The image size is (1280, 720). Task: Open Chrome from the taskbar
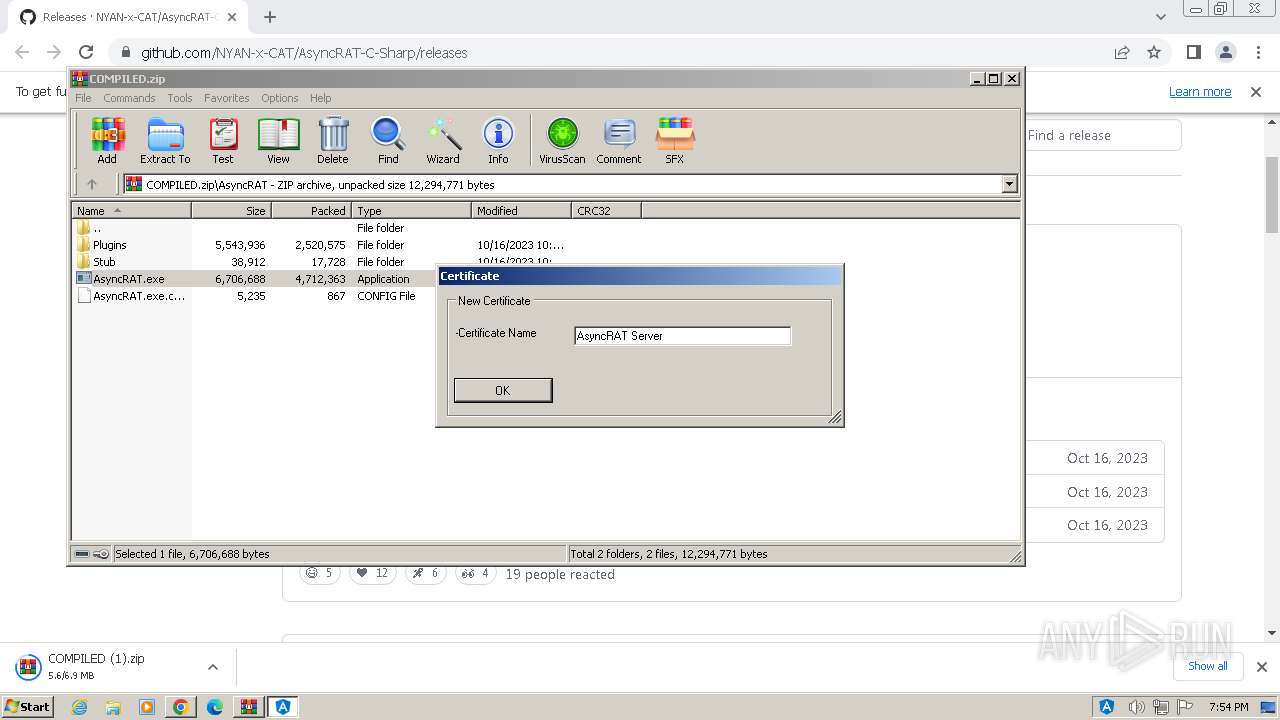(181, 707)
